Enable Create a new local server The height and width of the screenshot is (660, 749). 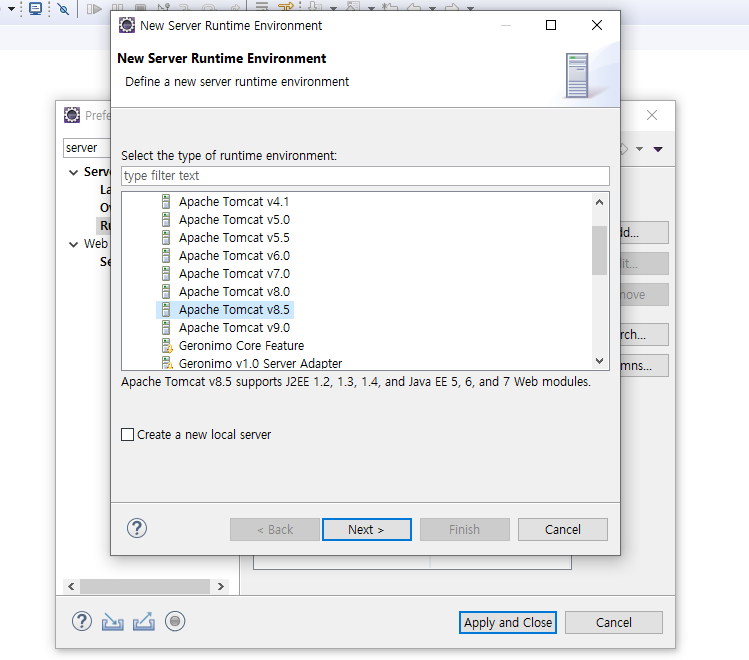click(x=128, y=435)
